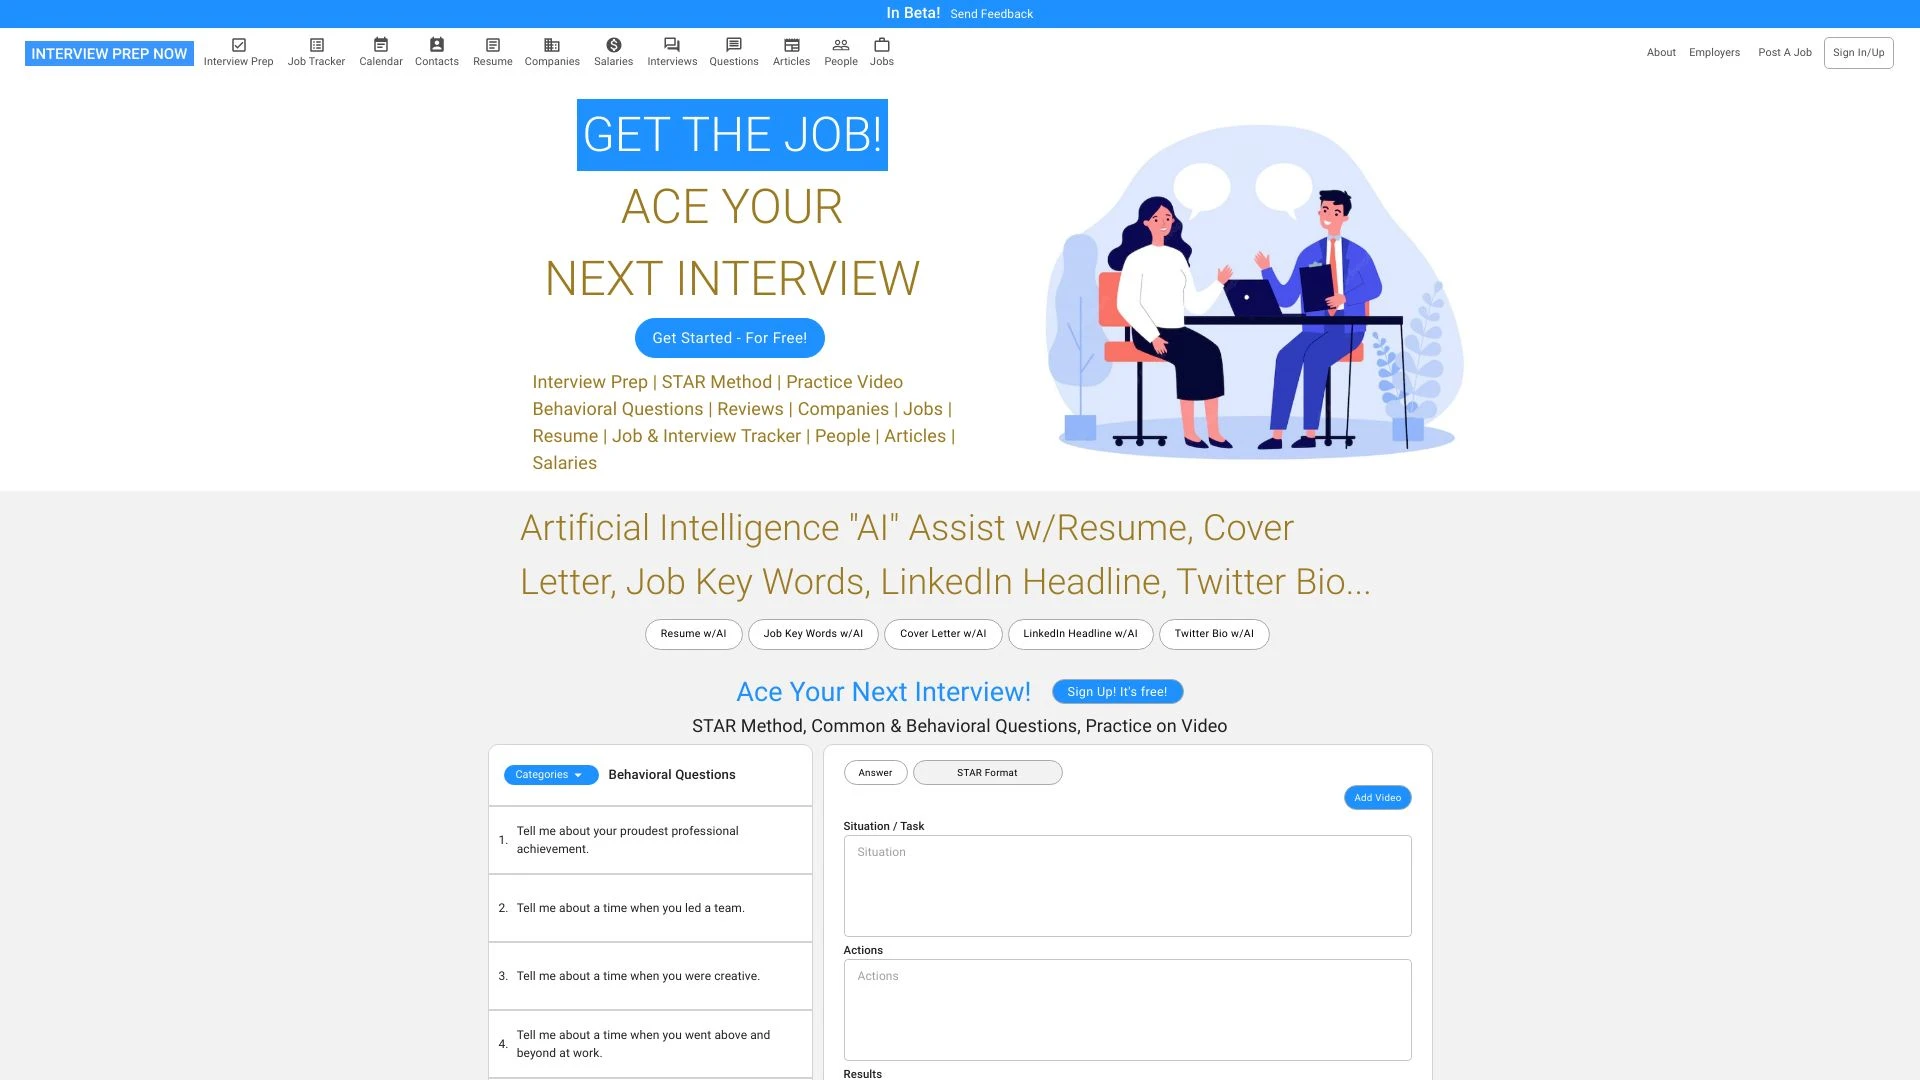Click Twitter Bio w/AI button
The height and width of the screenshot is (1080, 1920).
(x=1215, y=633)
